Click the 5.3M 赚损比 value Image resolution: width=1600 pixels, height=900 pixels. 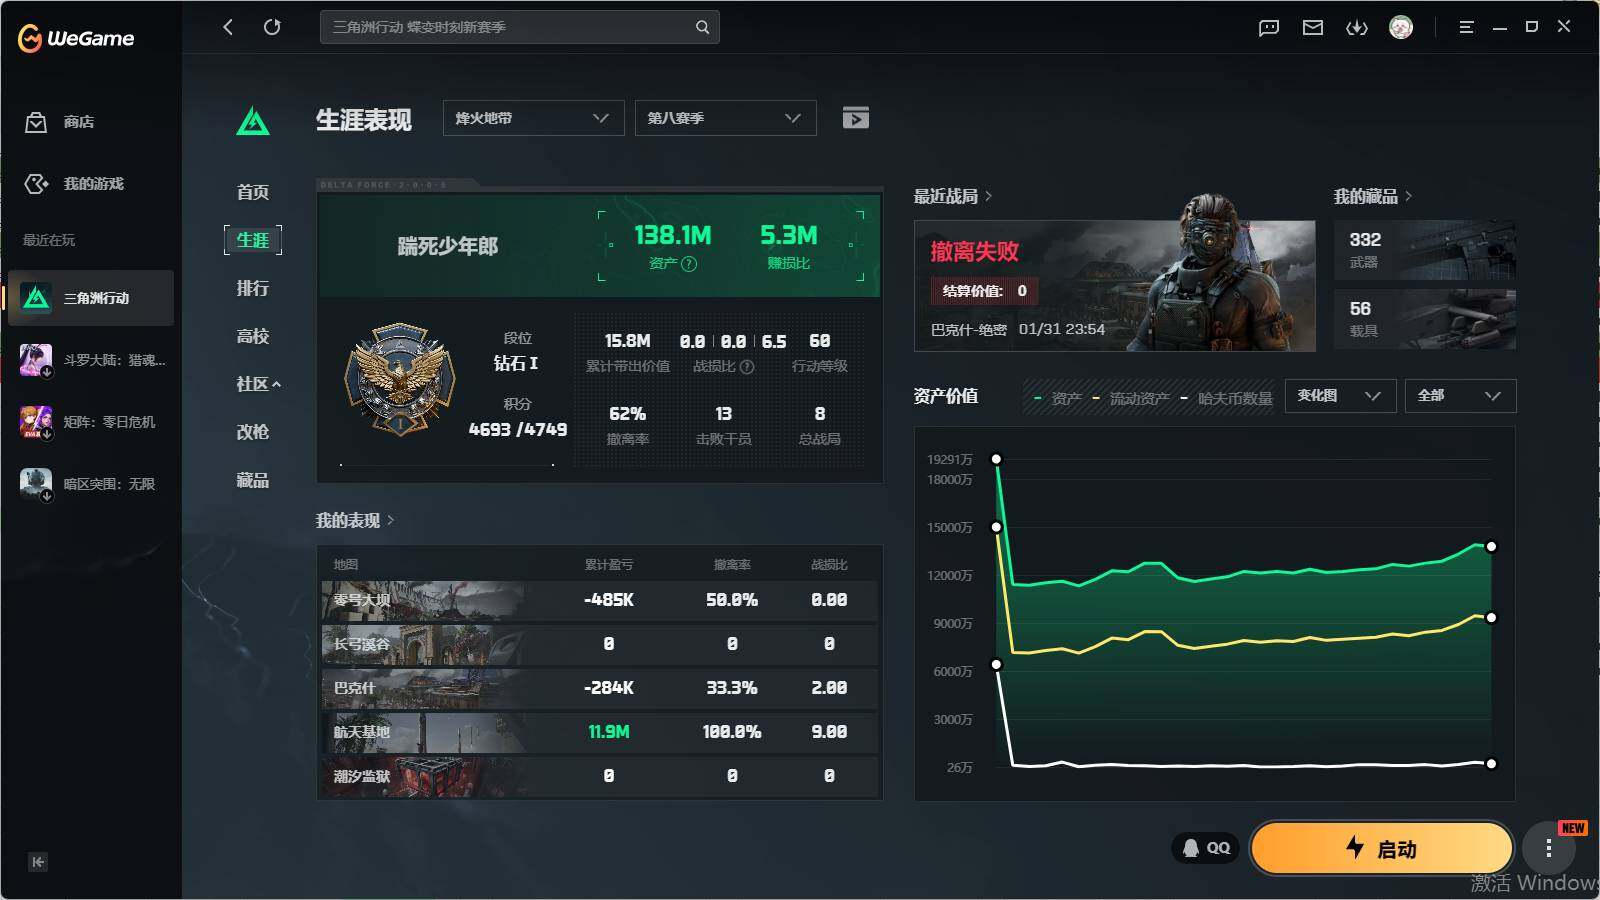(789, 235)
